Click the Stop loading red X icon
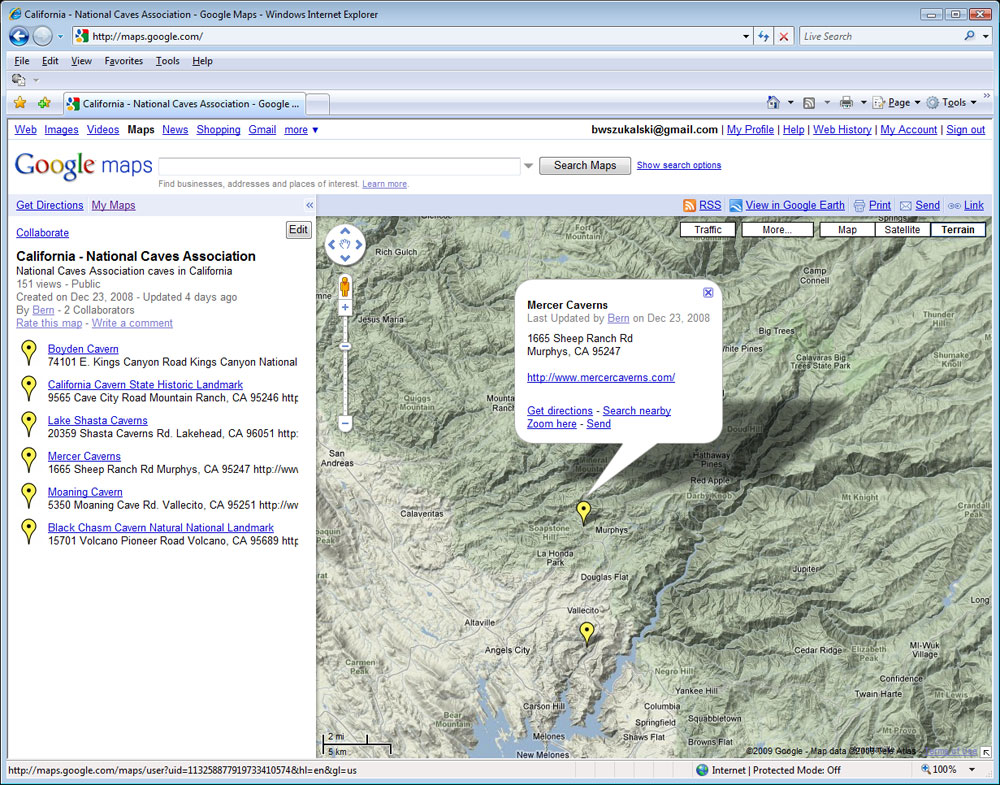Viewport: 1000px width, 785px height. 784,36
